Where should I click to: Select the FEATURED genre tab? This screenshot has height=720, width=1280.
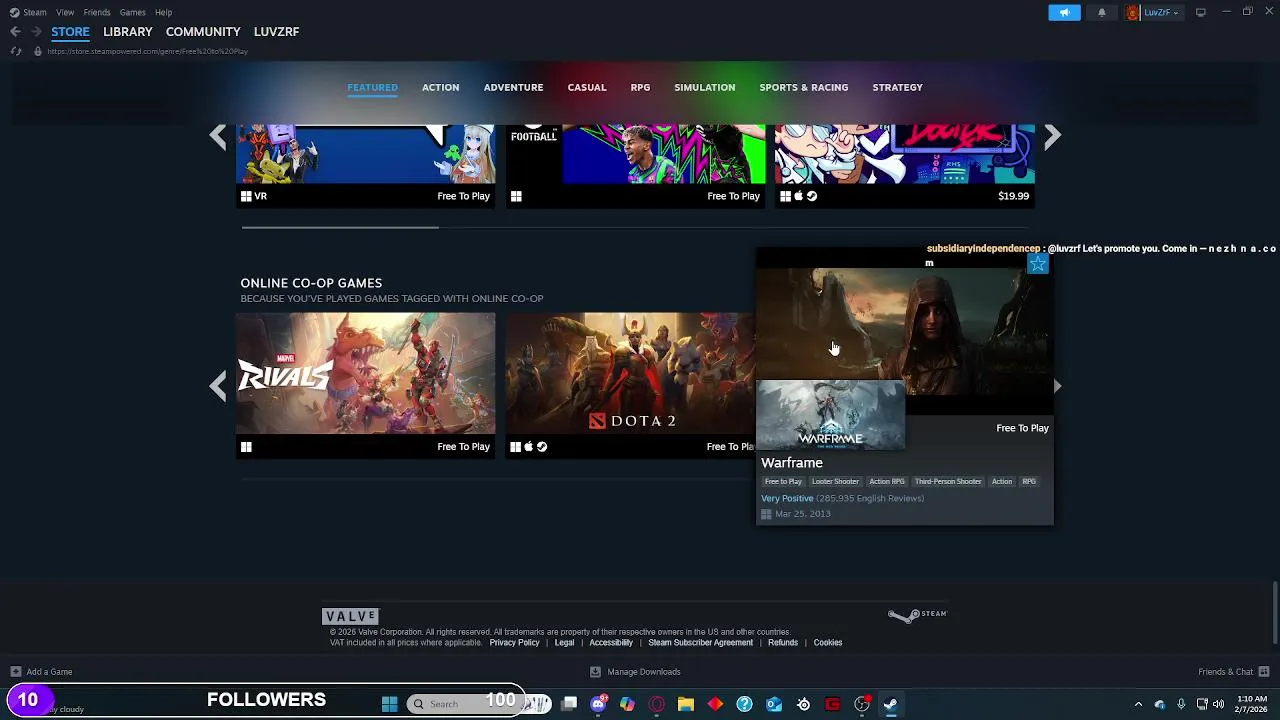click(372, 87)
